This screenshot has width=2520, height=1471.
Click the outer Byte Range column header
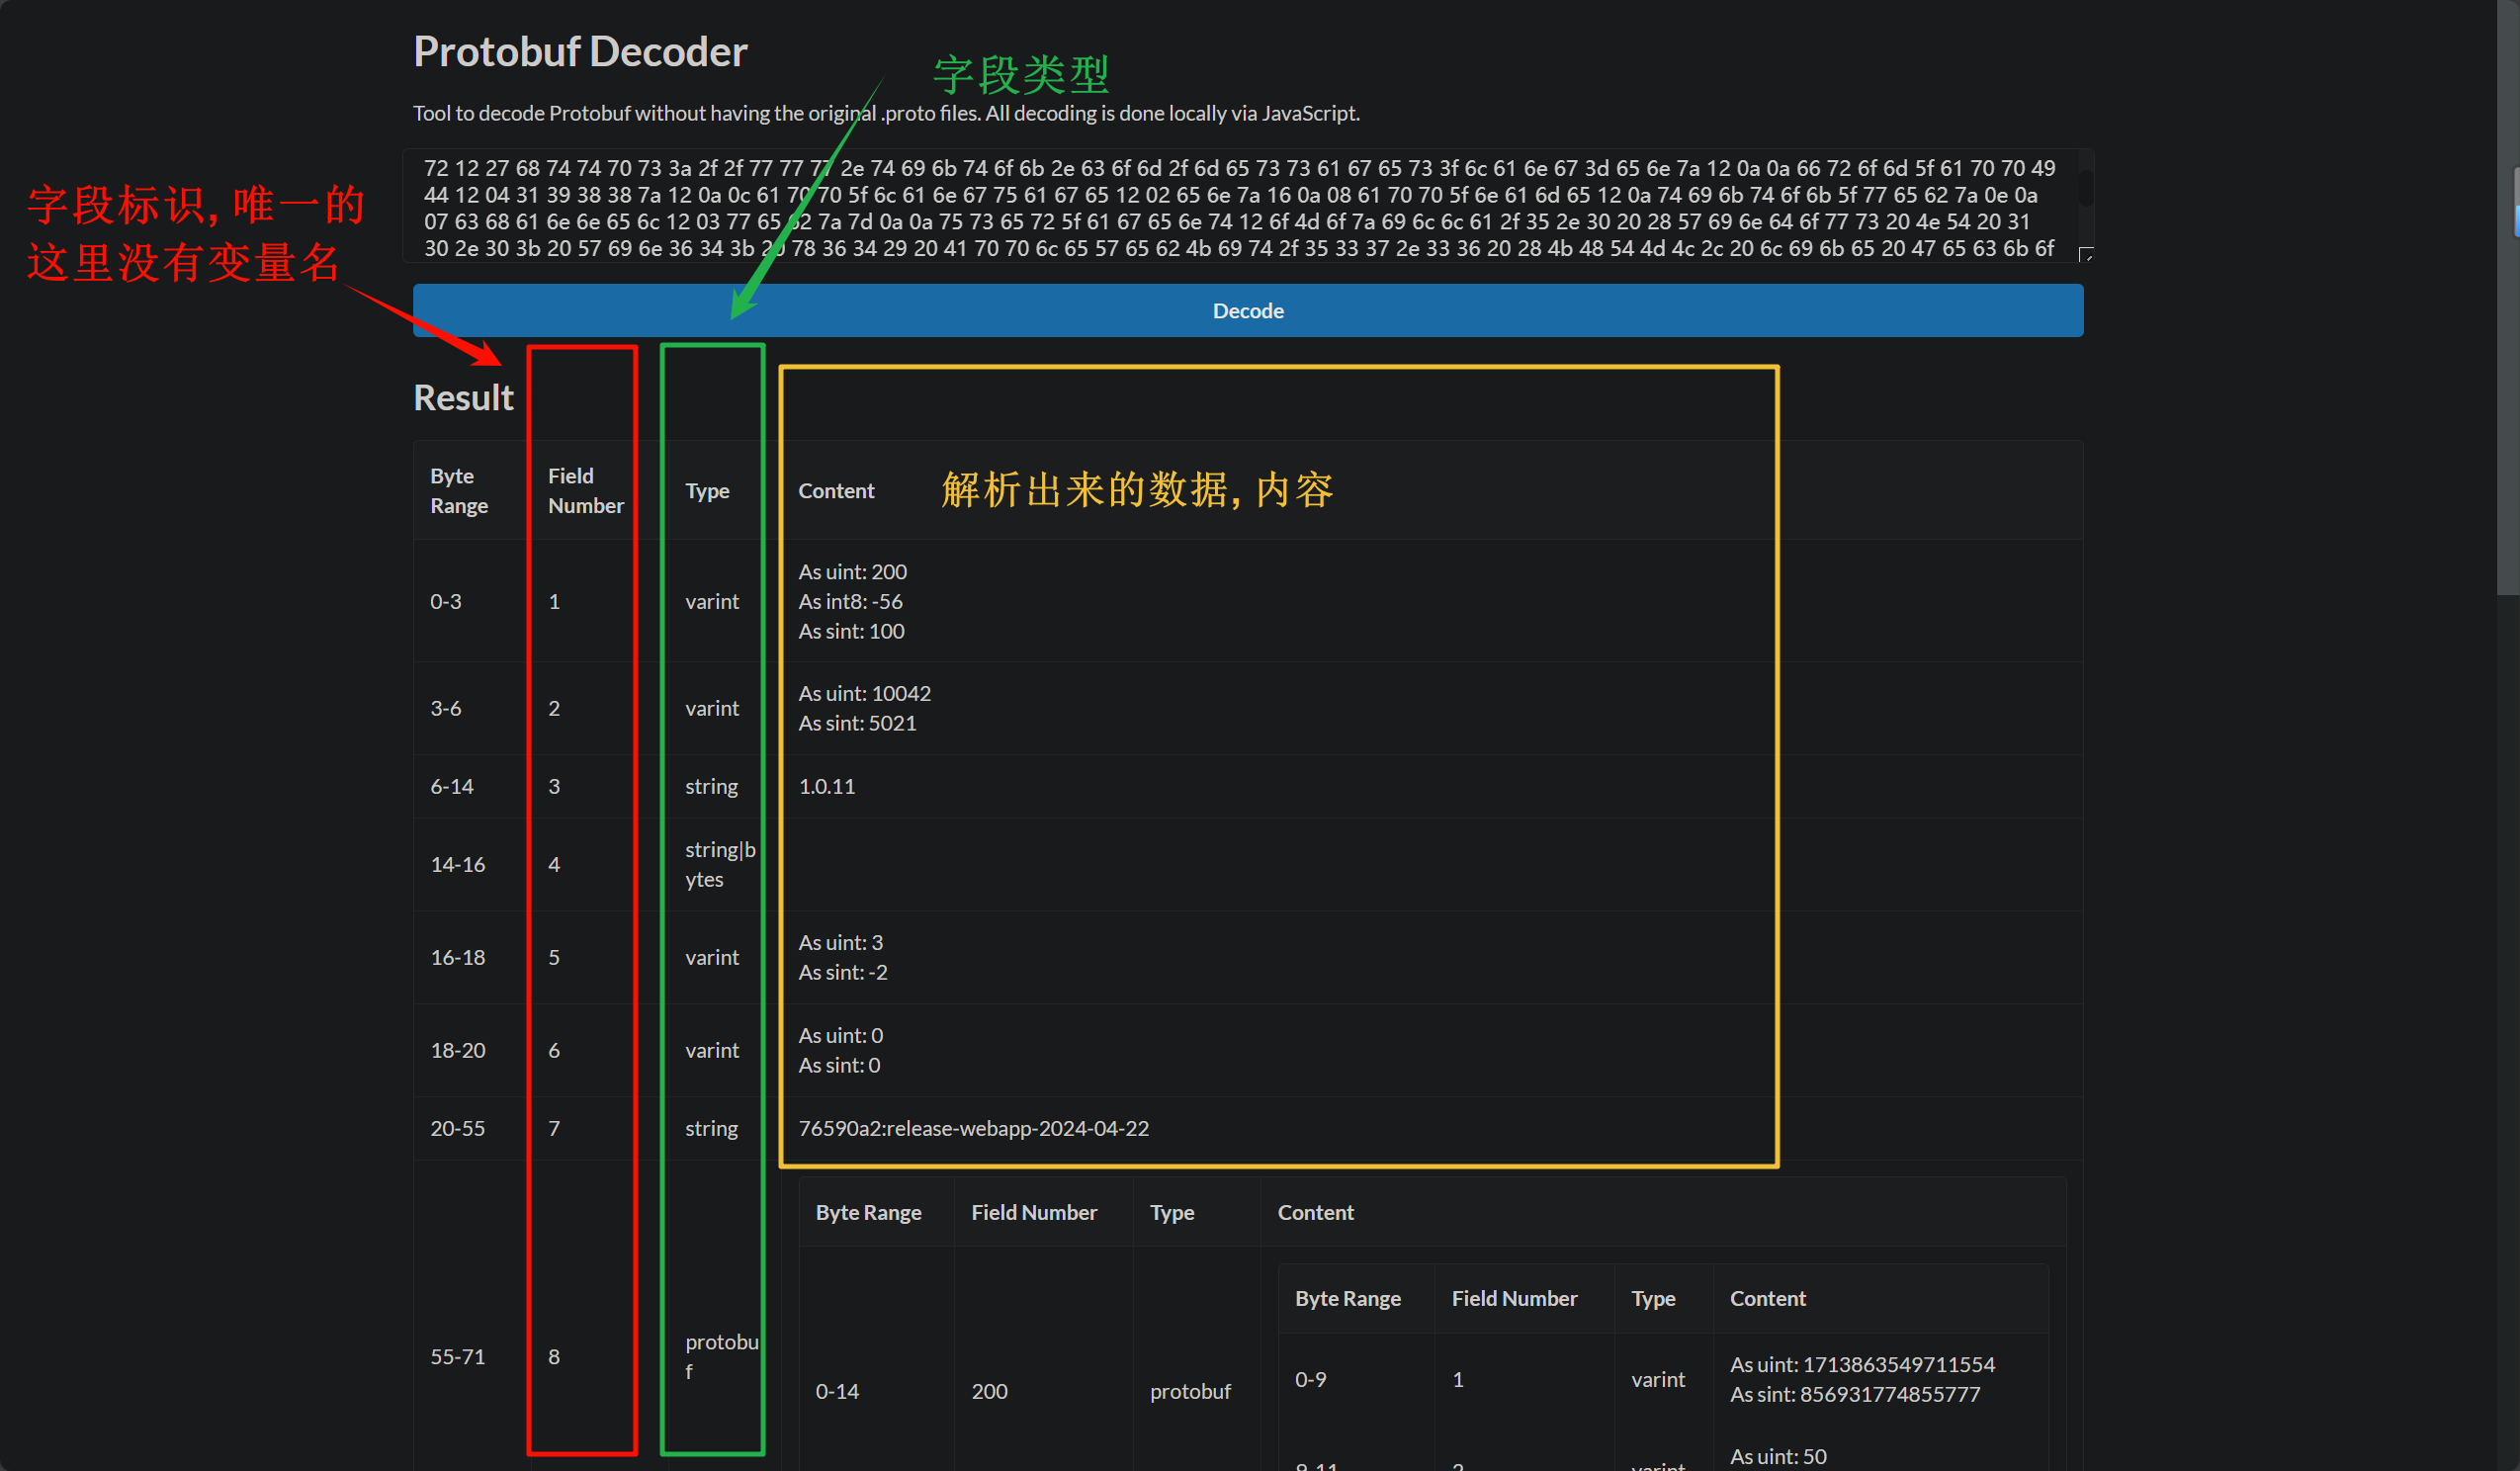459,490
